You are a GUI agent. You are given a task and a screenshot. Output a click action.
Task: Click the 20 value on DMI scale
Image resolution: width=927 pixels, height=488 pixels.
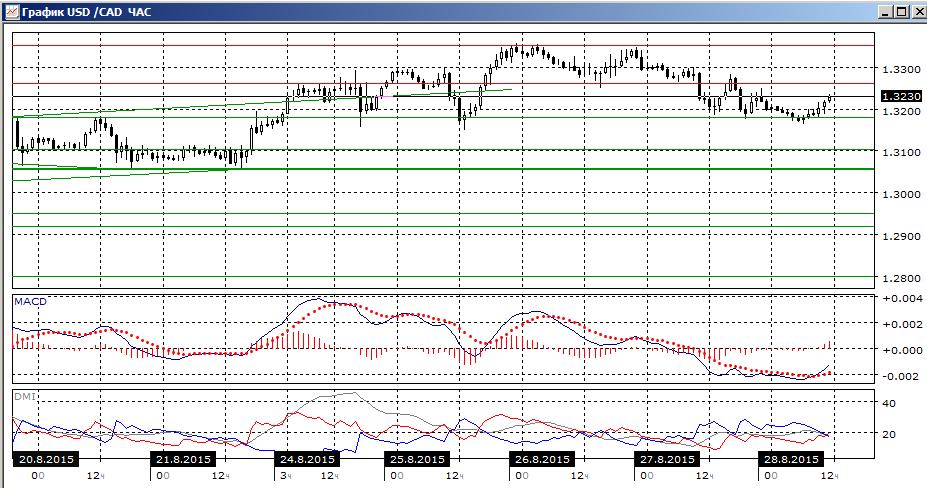889,434
